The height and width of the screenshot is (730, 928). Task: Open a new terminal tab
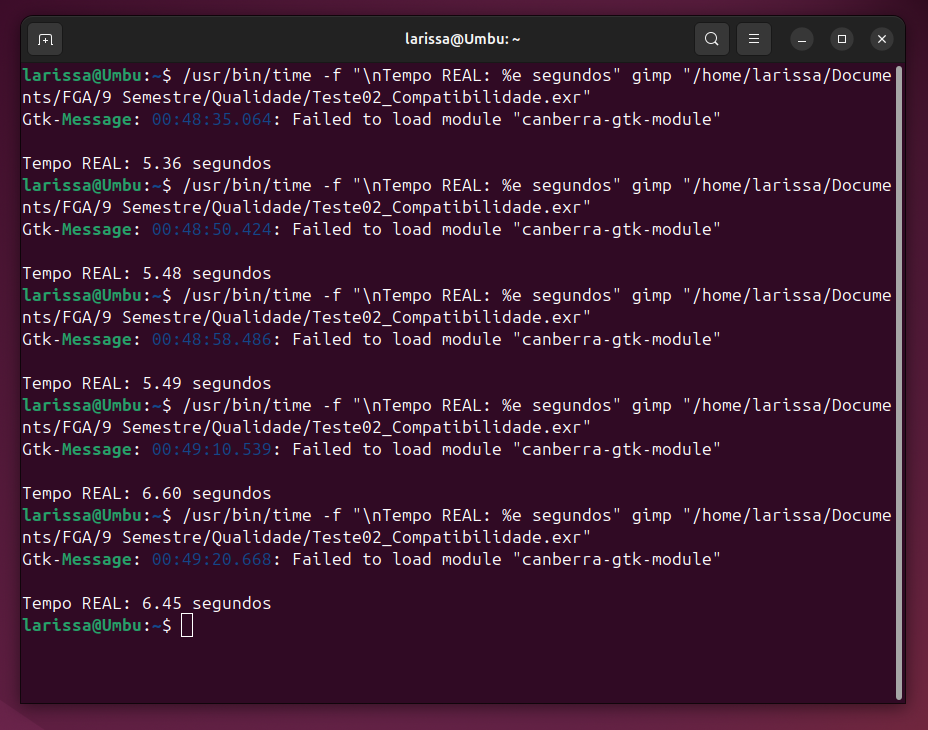[45, 40]
